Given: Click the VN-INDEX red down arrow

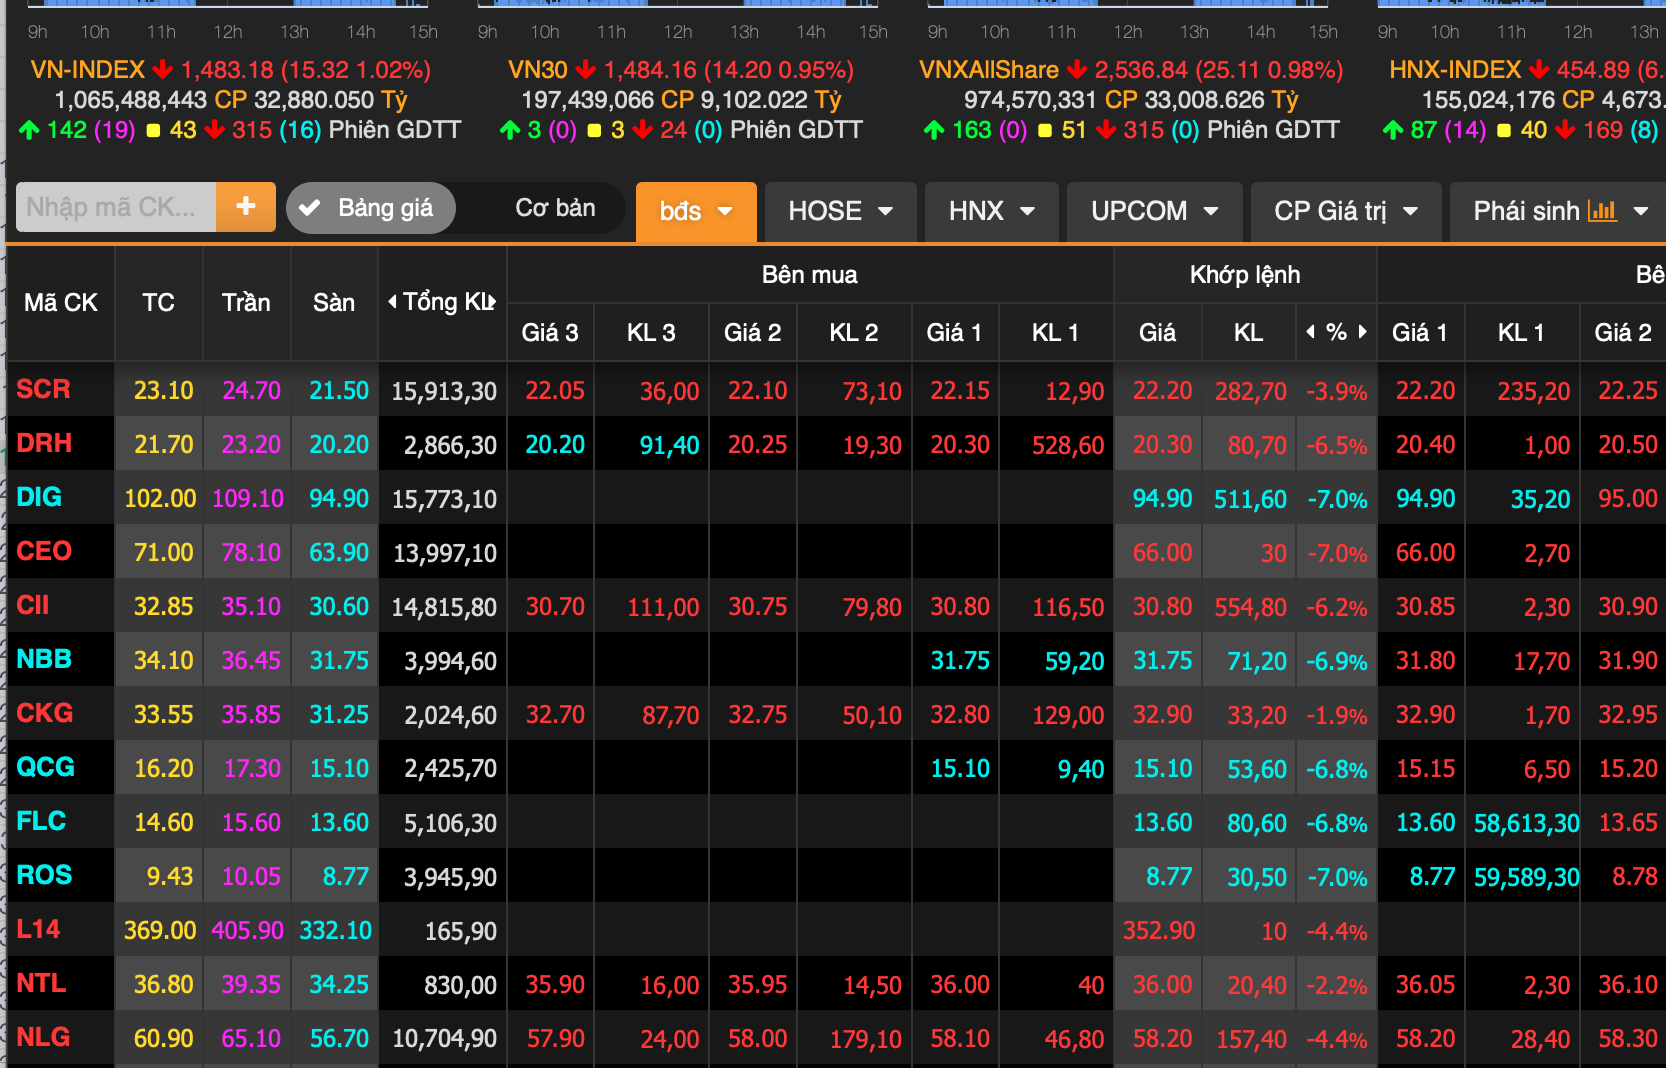Looking at the screenshot, I should pos(163,70).
